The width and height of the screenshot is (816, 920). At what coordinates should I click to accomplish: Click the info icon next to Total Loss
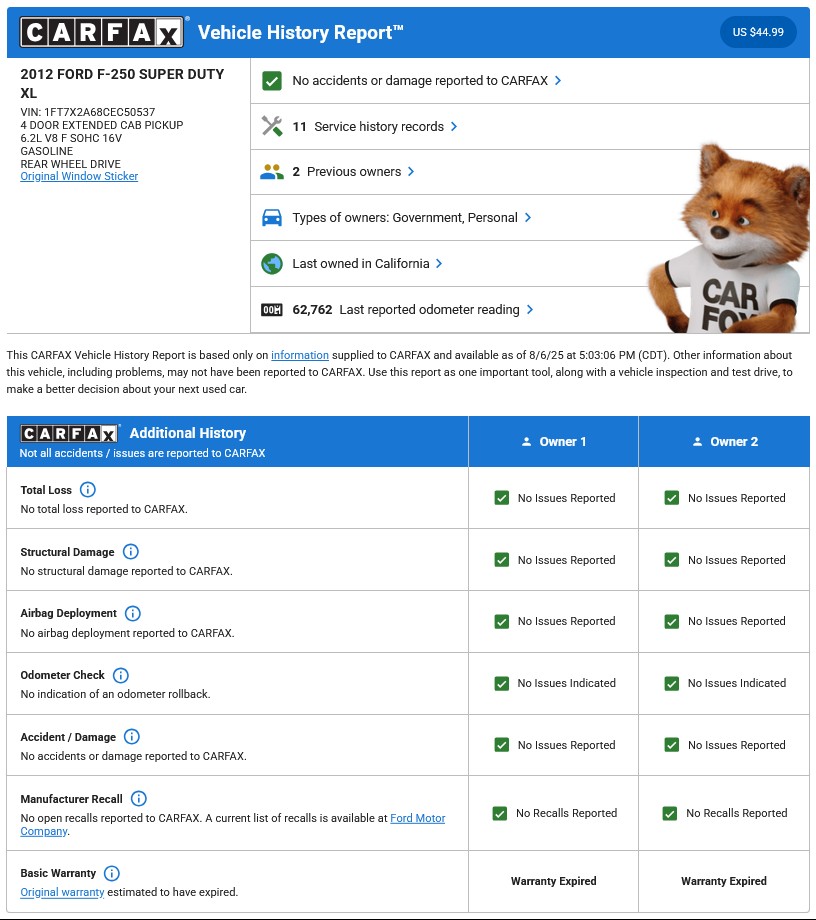coord(88,490)
